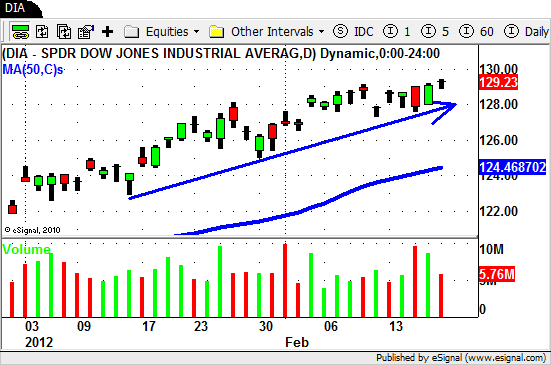Open the Published by eSignal website link
Viewport: 551px width, 365px height.
click(x=461, y=358)
